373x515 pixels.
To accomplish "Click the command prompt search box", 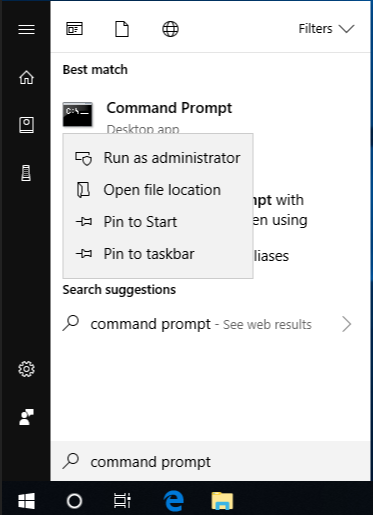I will 210,462.
